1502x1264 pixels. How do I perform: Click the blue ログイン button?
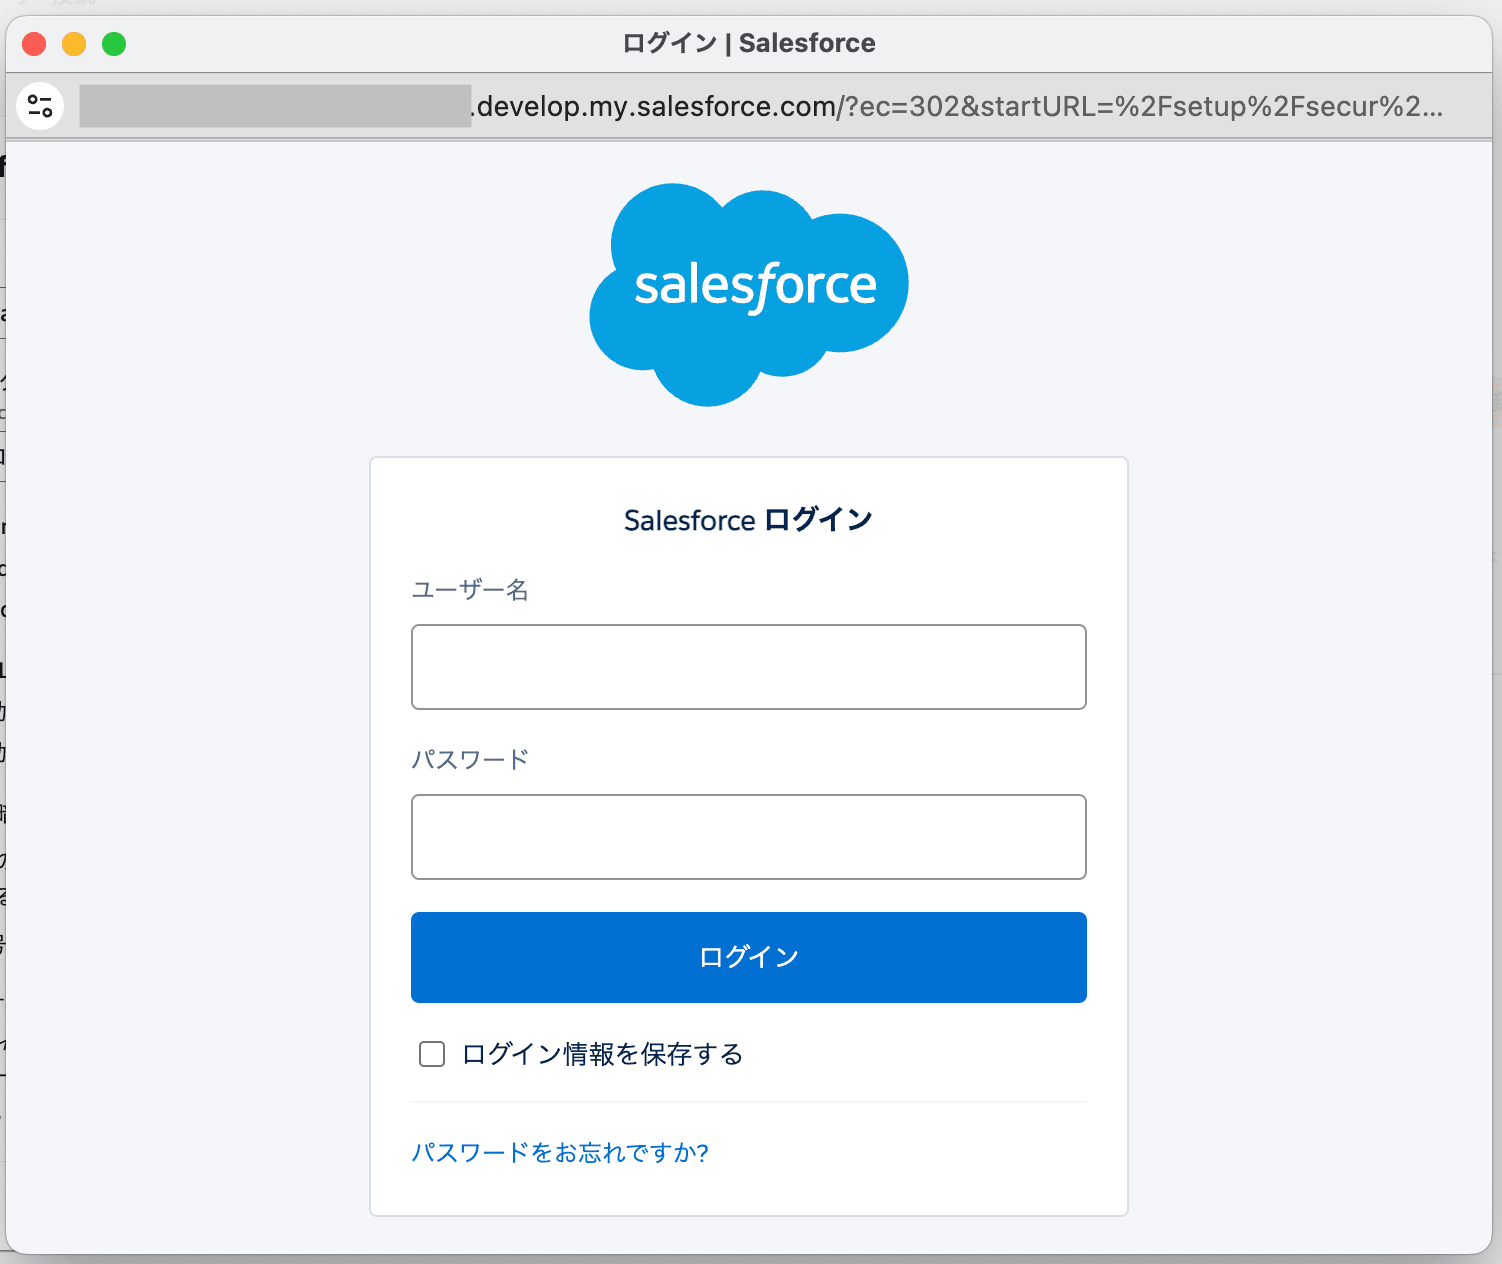(749, 957)
